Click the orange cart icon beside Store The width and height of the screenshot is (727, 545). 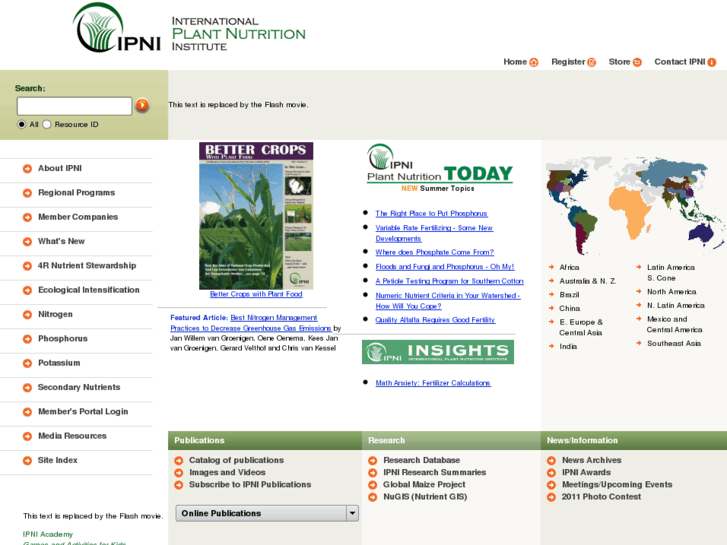[638, 62]
